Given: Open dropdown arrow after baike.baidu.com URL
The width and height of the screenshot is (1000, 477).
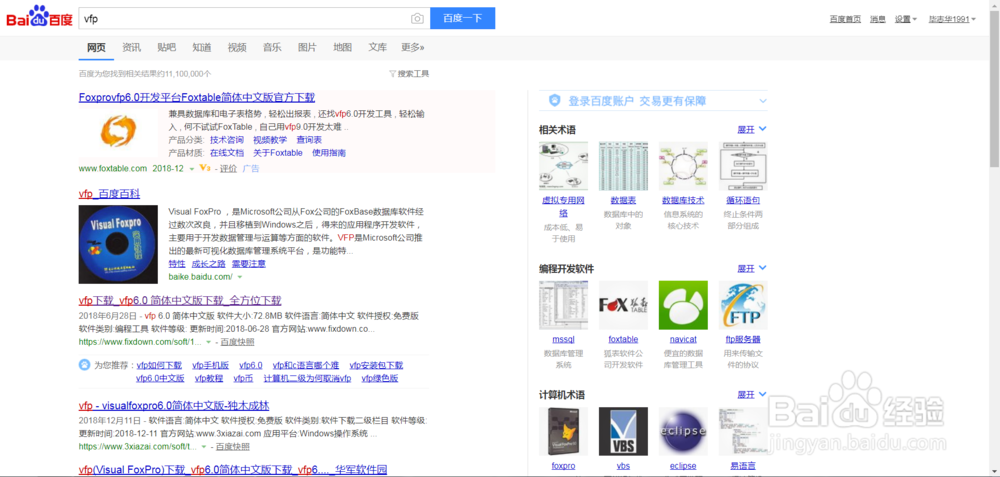Looking at the screenshot, I should (240, 277).
